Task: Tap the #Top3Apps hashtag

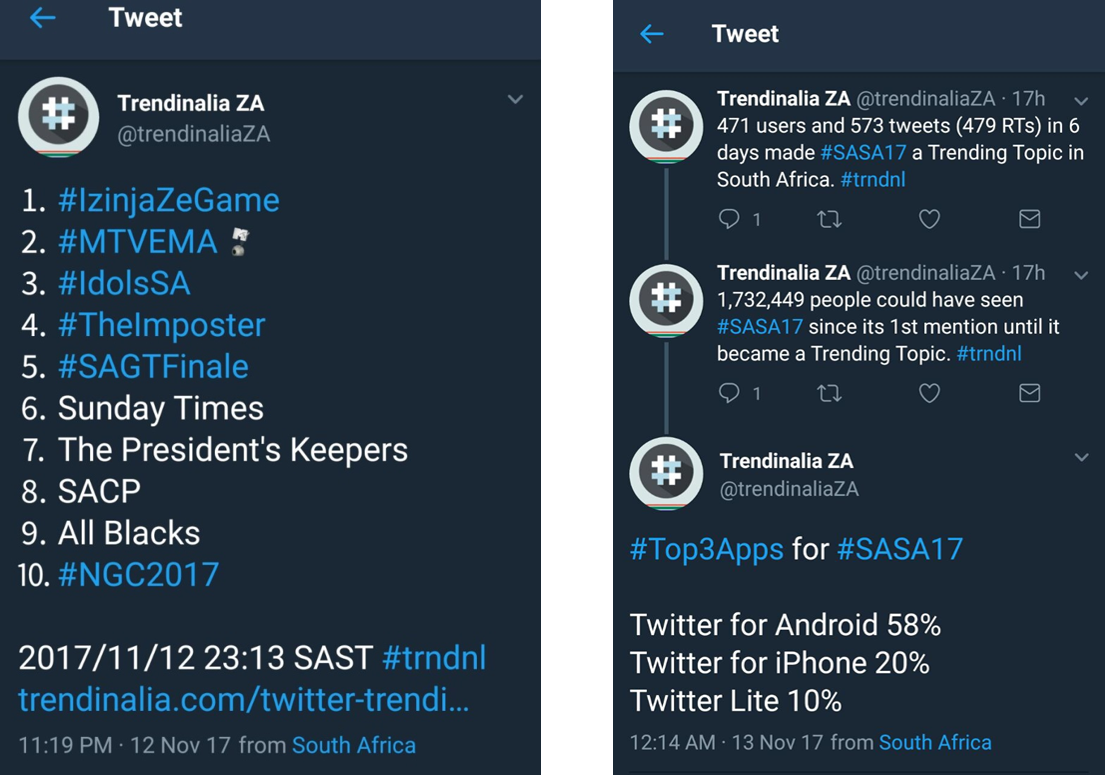Action: (706, 548)
